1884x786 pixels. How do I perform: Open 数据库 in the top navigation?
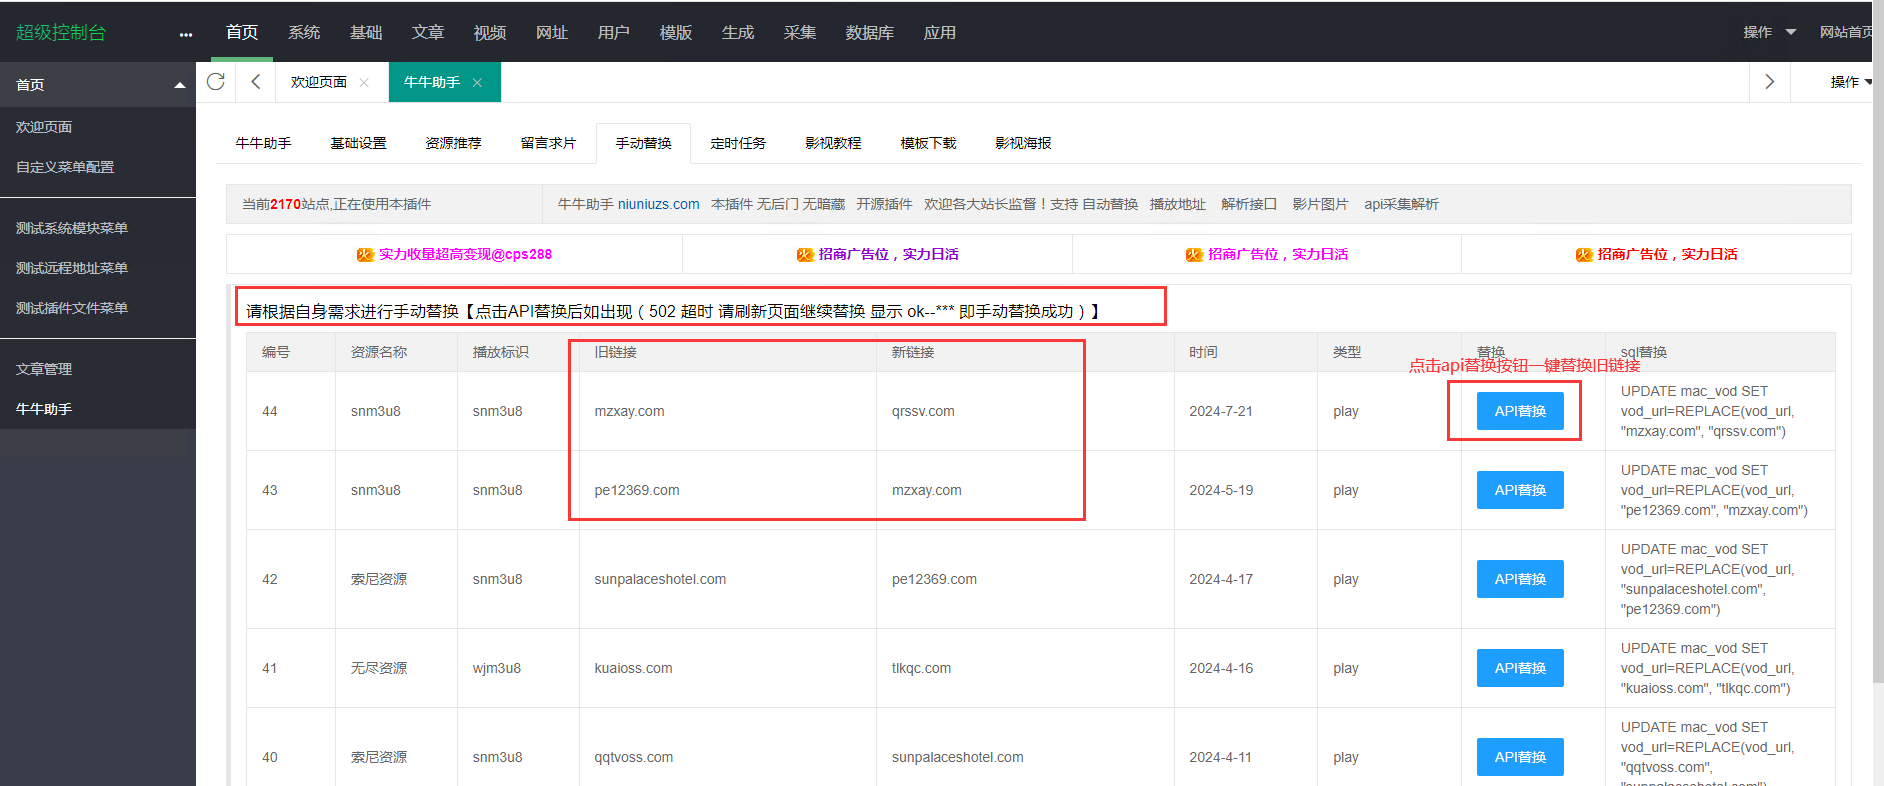tap(870, 32)
